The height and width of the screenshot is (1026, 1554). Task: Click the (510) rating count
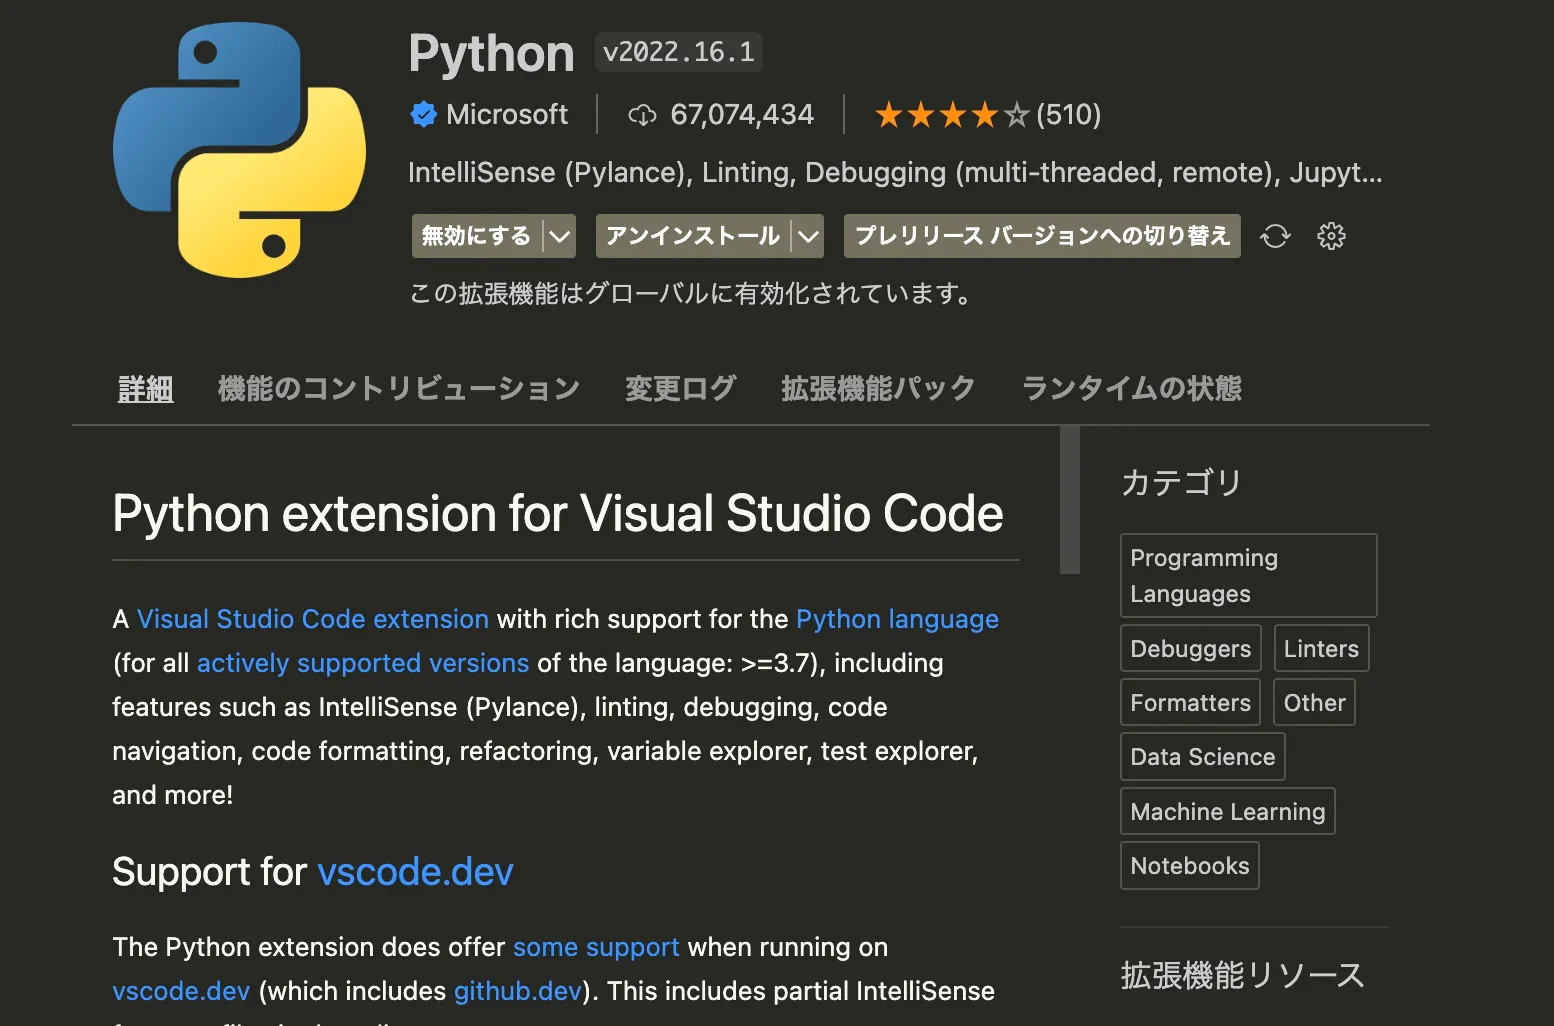(x=1069, y=115)
